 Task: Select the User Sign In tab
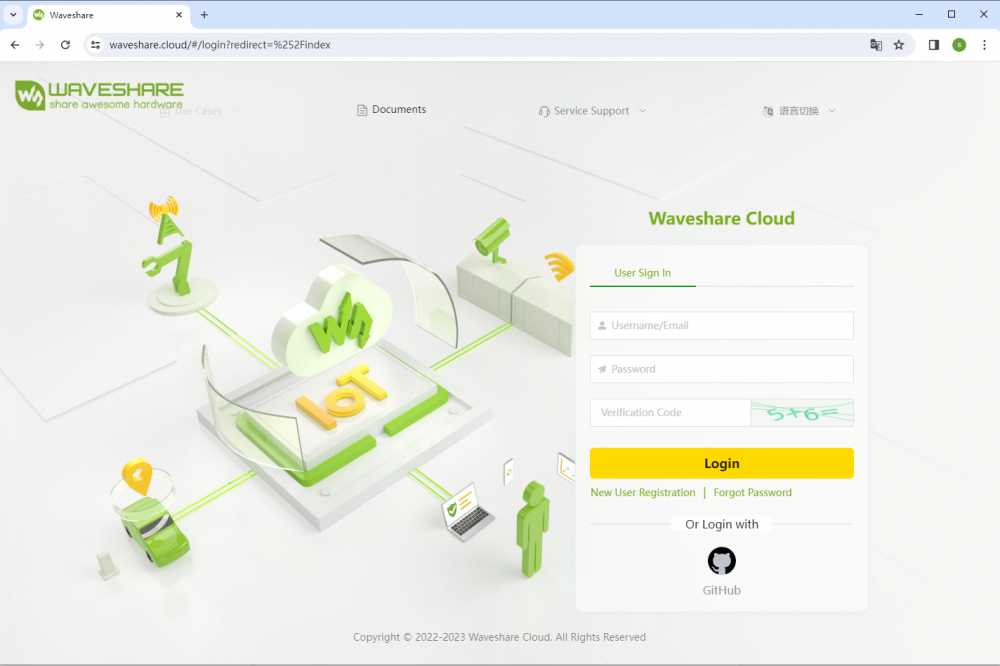[642, 273]
